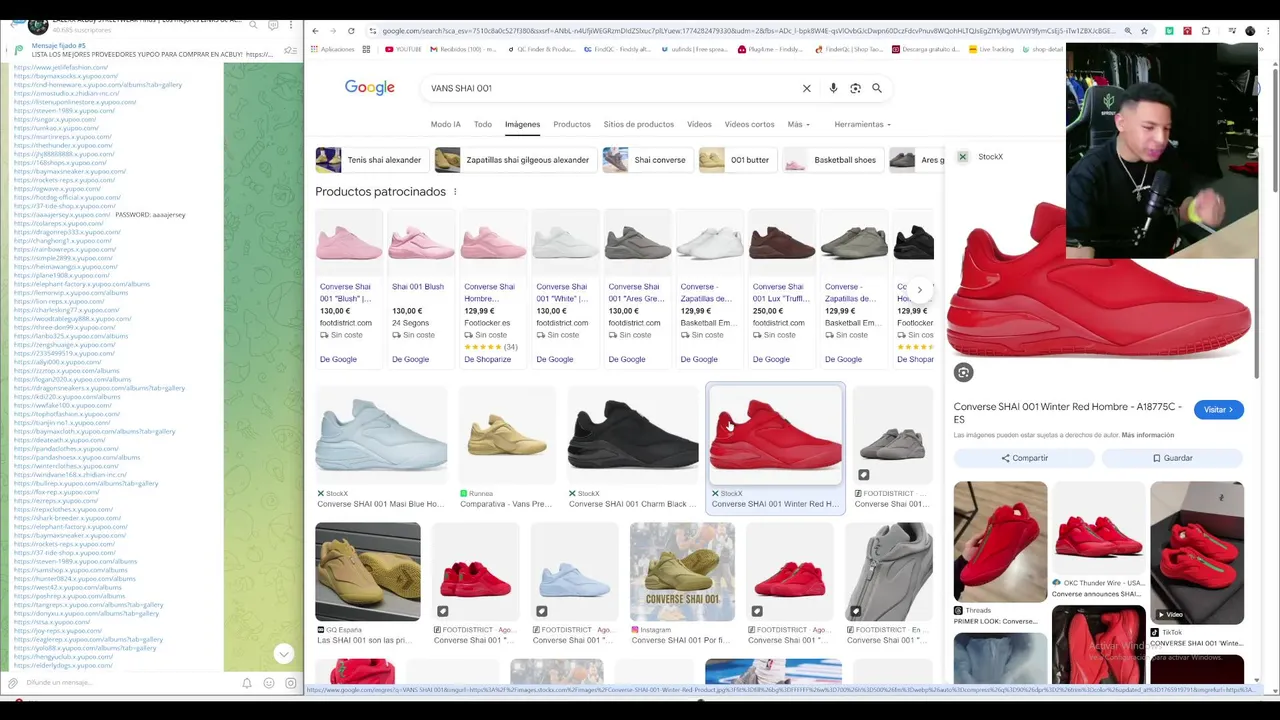Open Converse Shai 001 Blush sponsored product
The height and width of the screenshot is (720, 1280).
[349, 291]
